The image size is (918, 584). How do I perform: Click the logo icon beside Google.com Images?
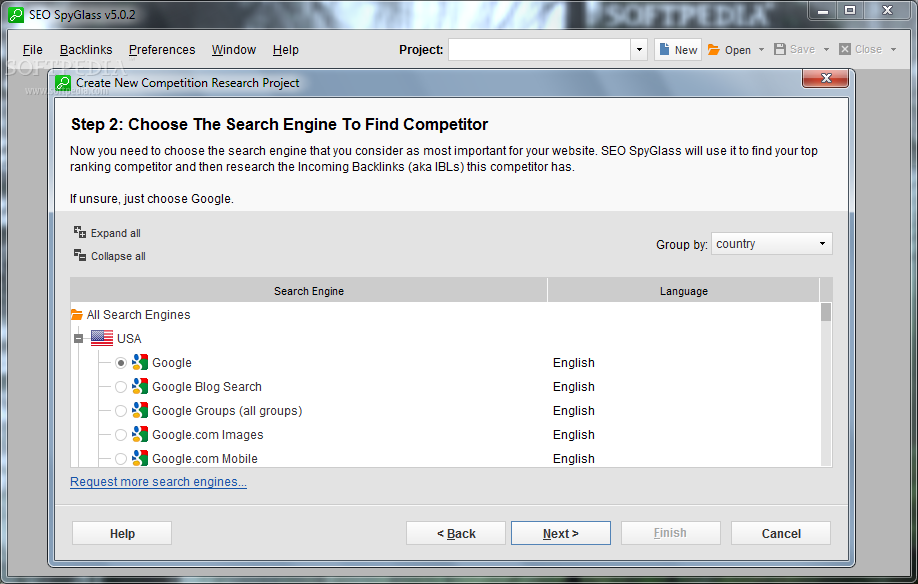coord(139,434)
